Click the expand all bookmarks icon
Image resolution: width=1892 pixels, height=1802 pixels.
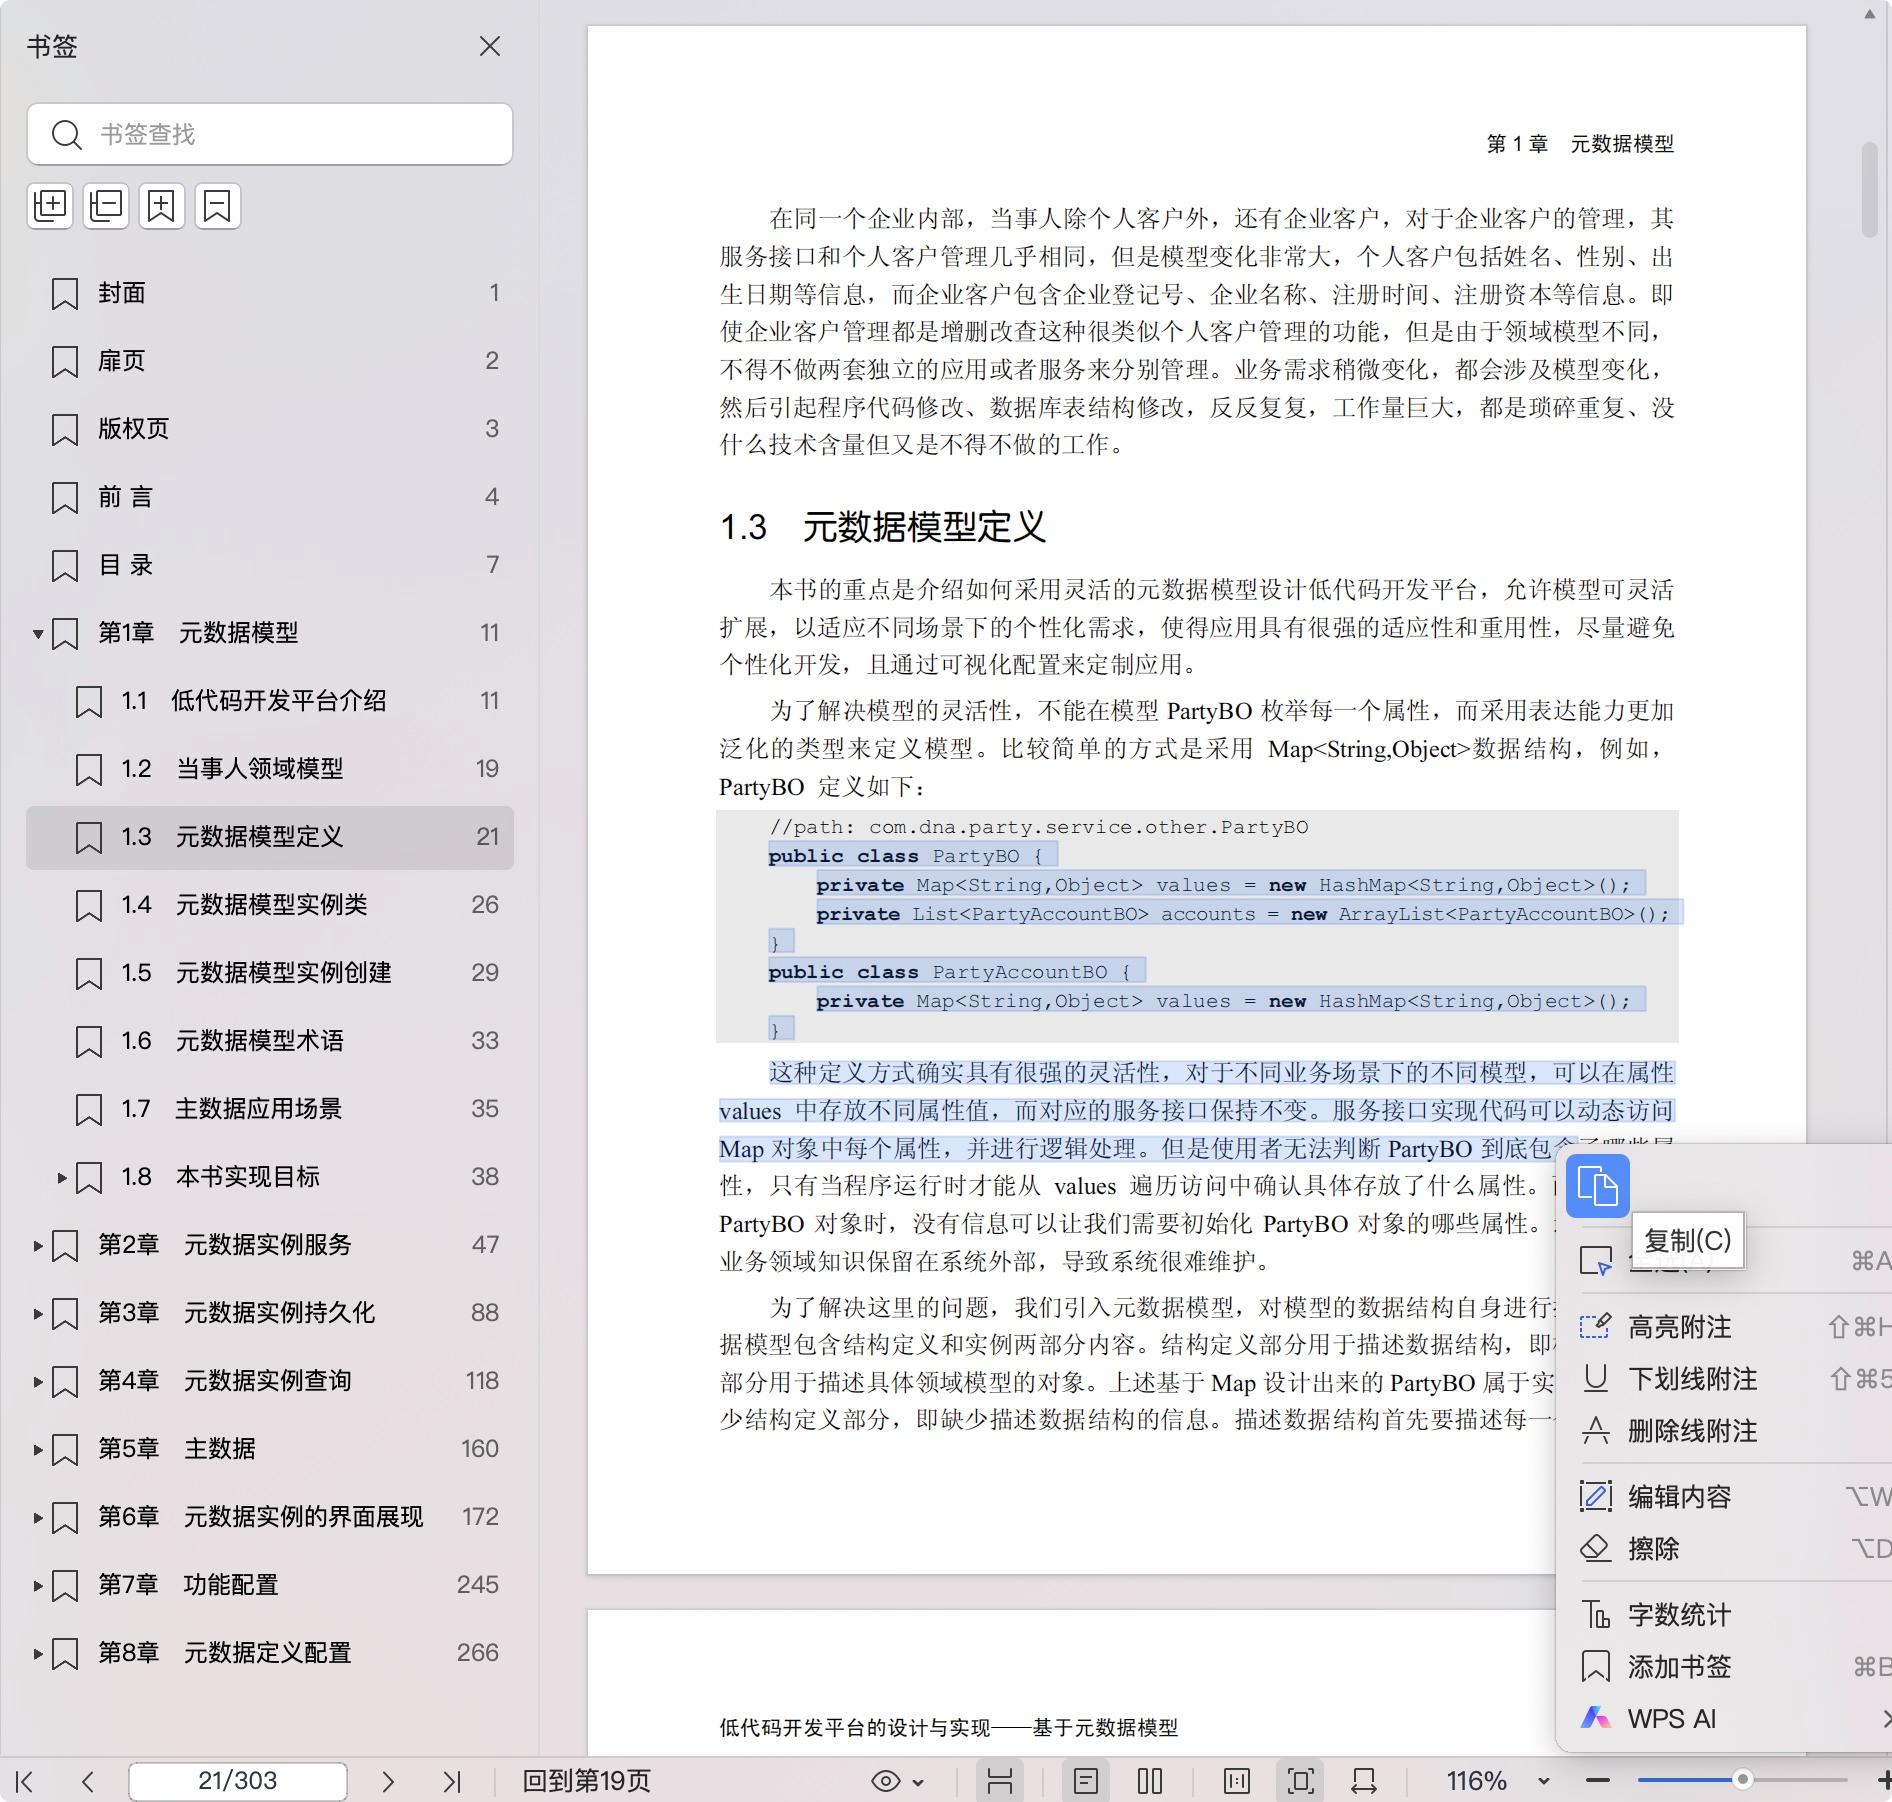click(50, 206)
